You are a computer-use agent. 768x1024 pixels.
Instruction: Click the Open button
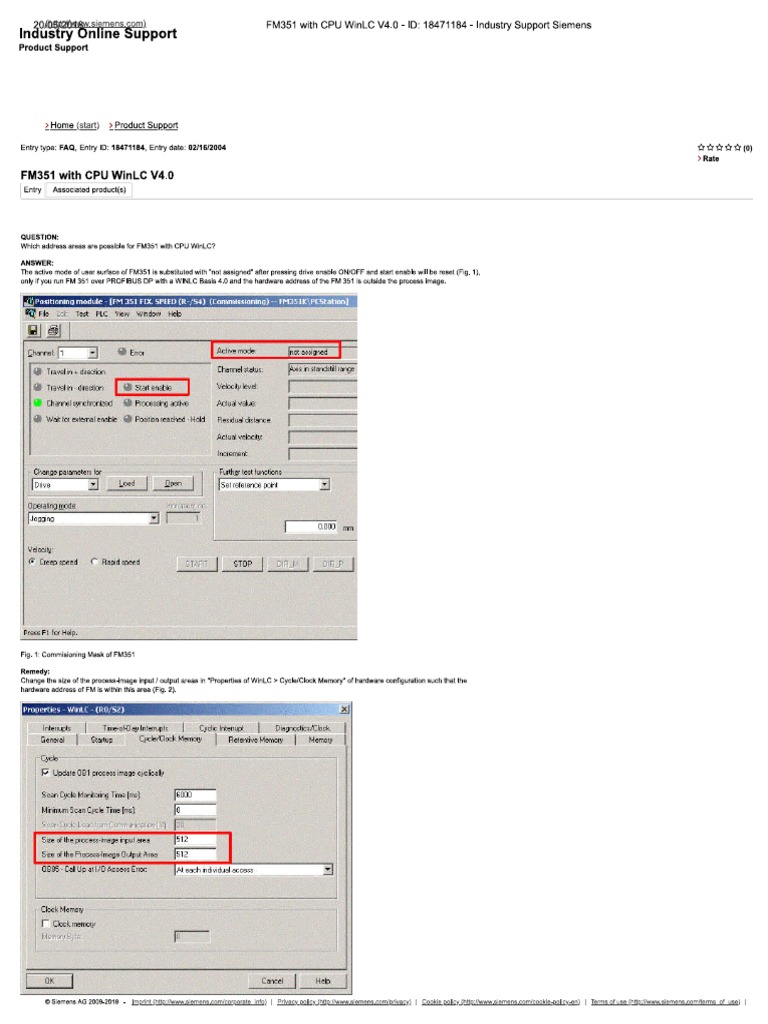(x=173, y=483)
